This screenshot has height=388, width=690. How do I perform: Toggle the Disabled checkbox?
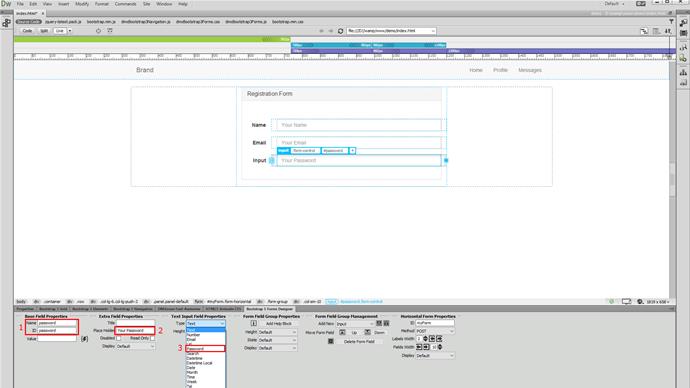click(118, 338)
